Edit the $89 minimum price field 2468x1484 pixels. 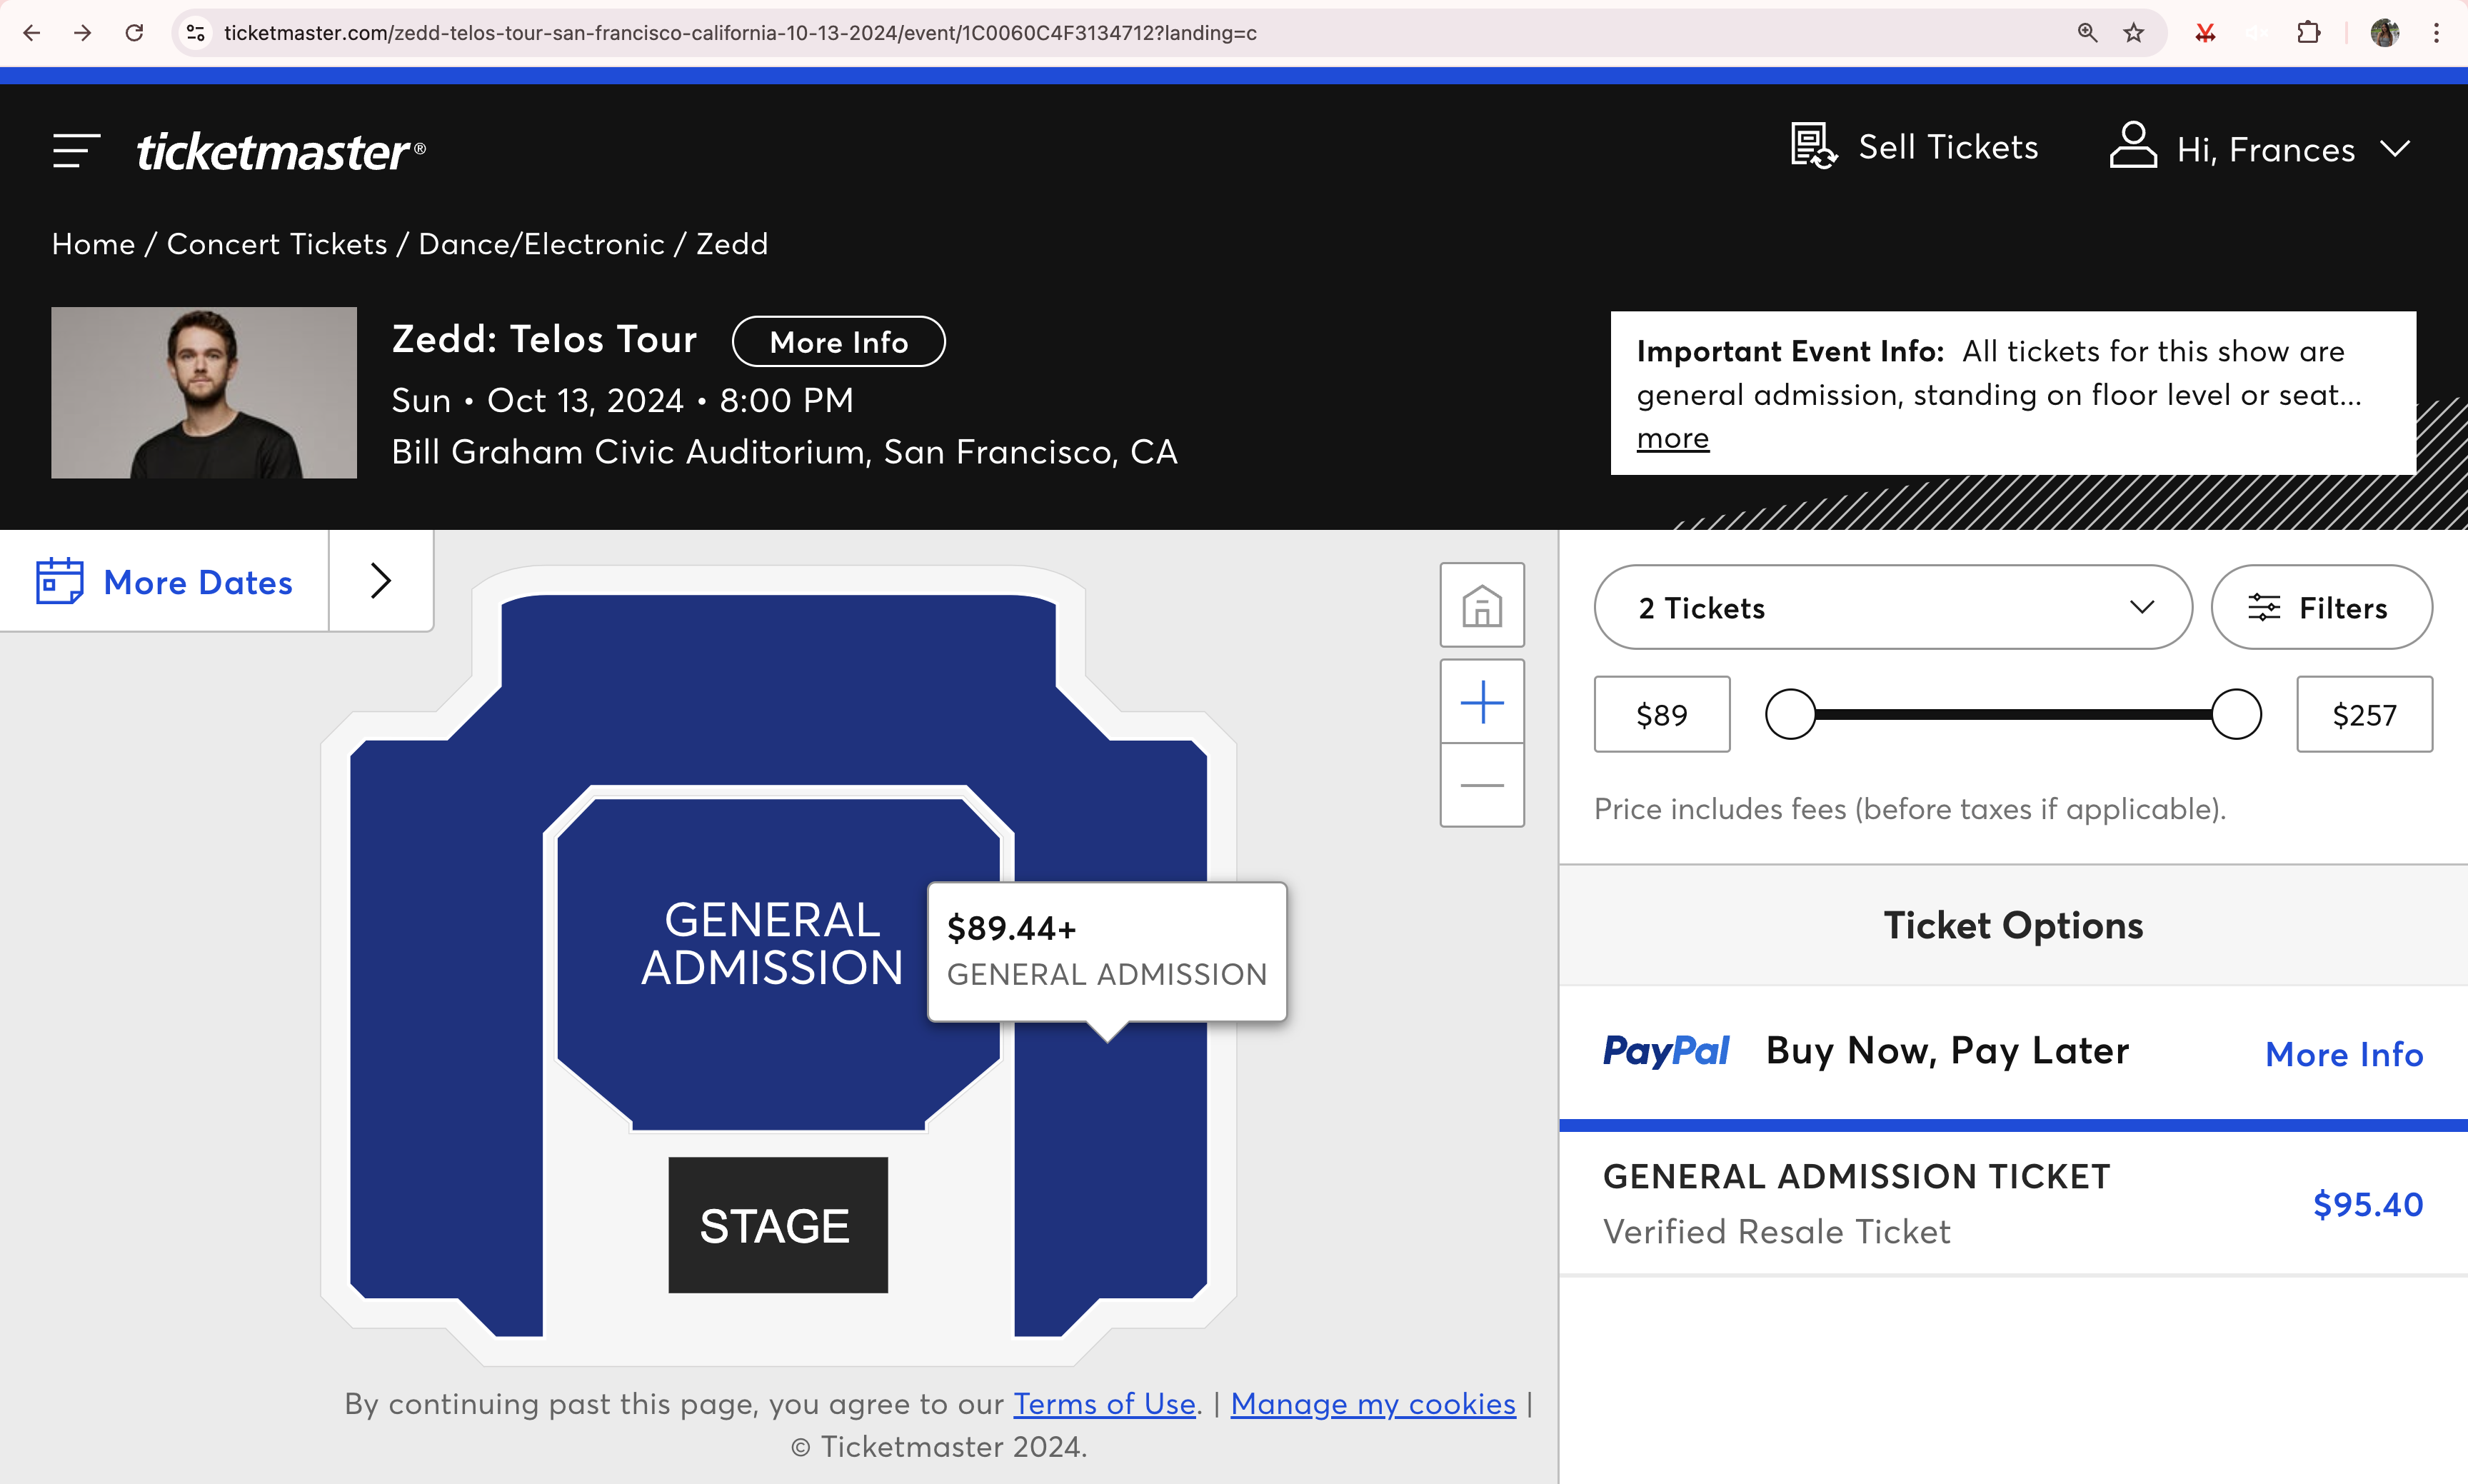click(x=1661, y=714)
